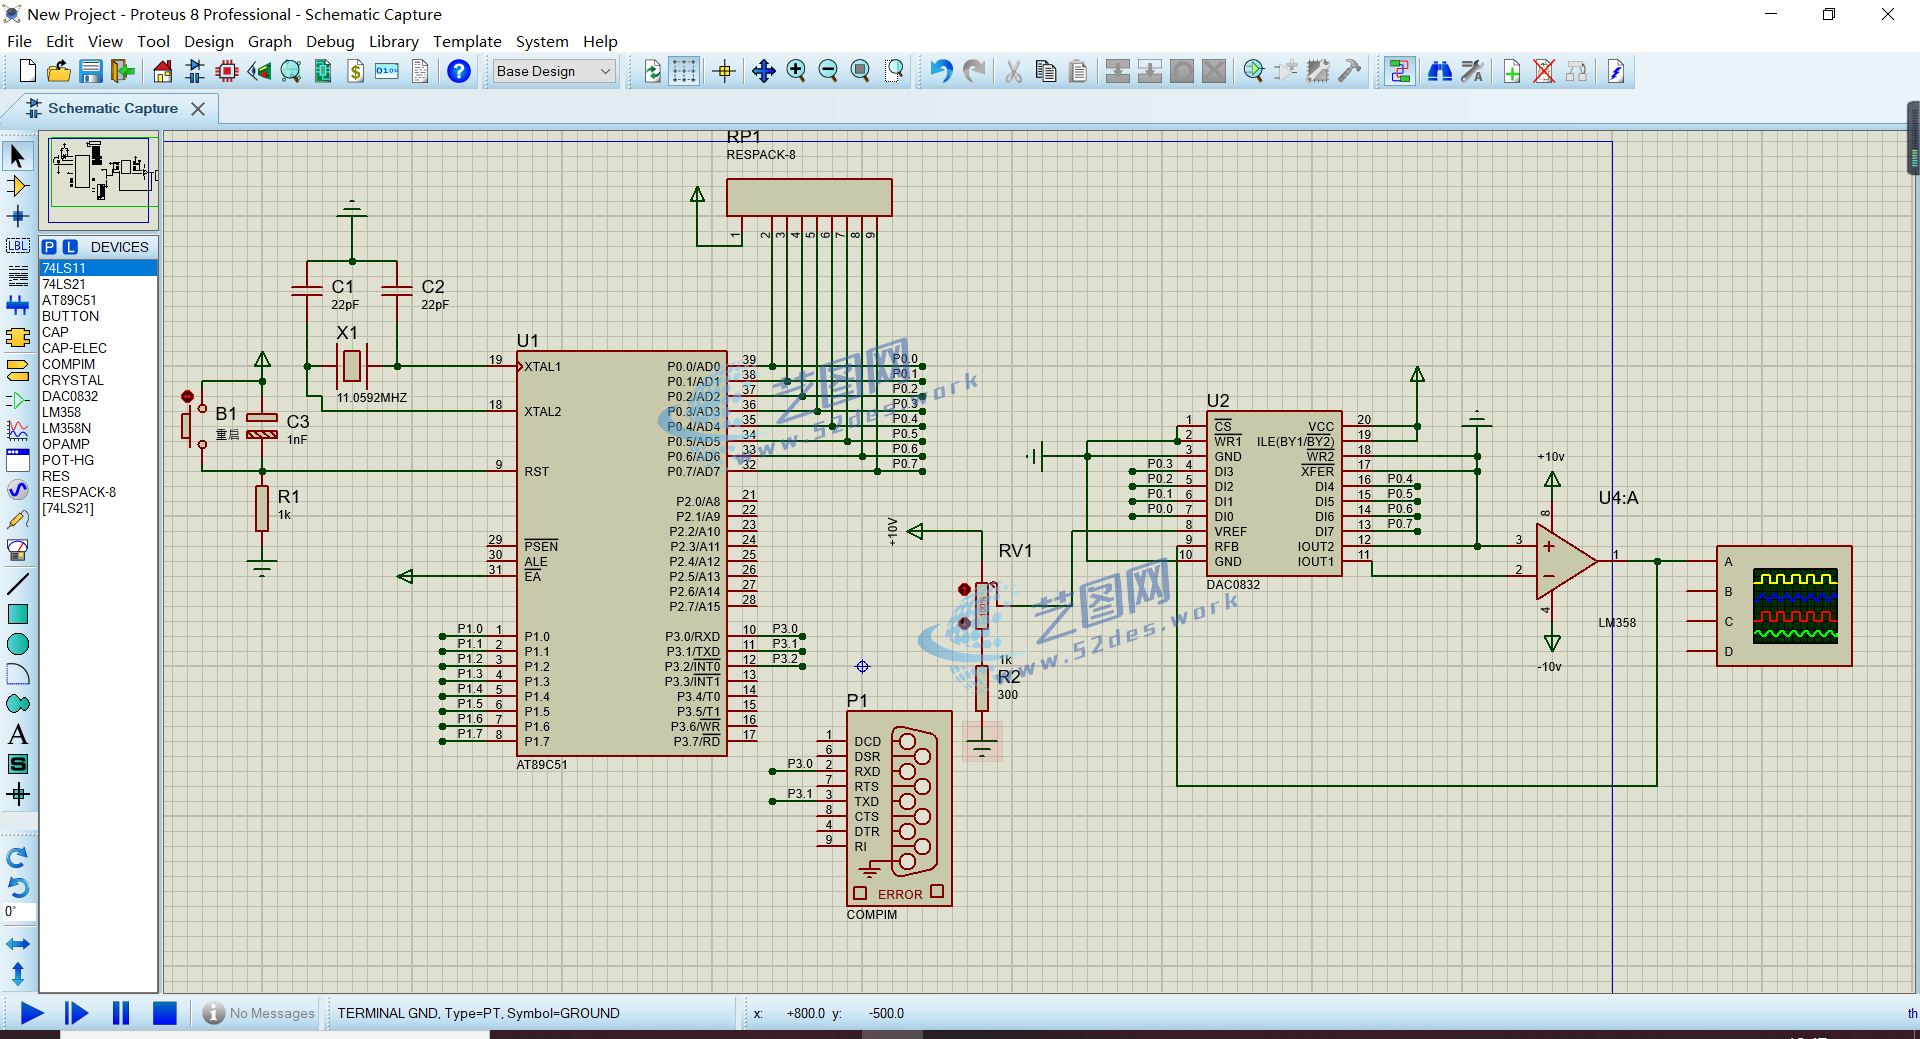The height and width of the screenshot is (1039, 1920).
Task: Open Search and tag binoculars icon
Action: [x=1440, y=71]
